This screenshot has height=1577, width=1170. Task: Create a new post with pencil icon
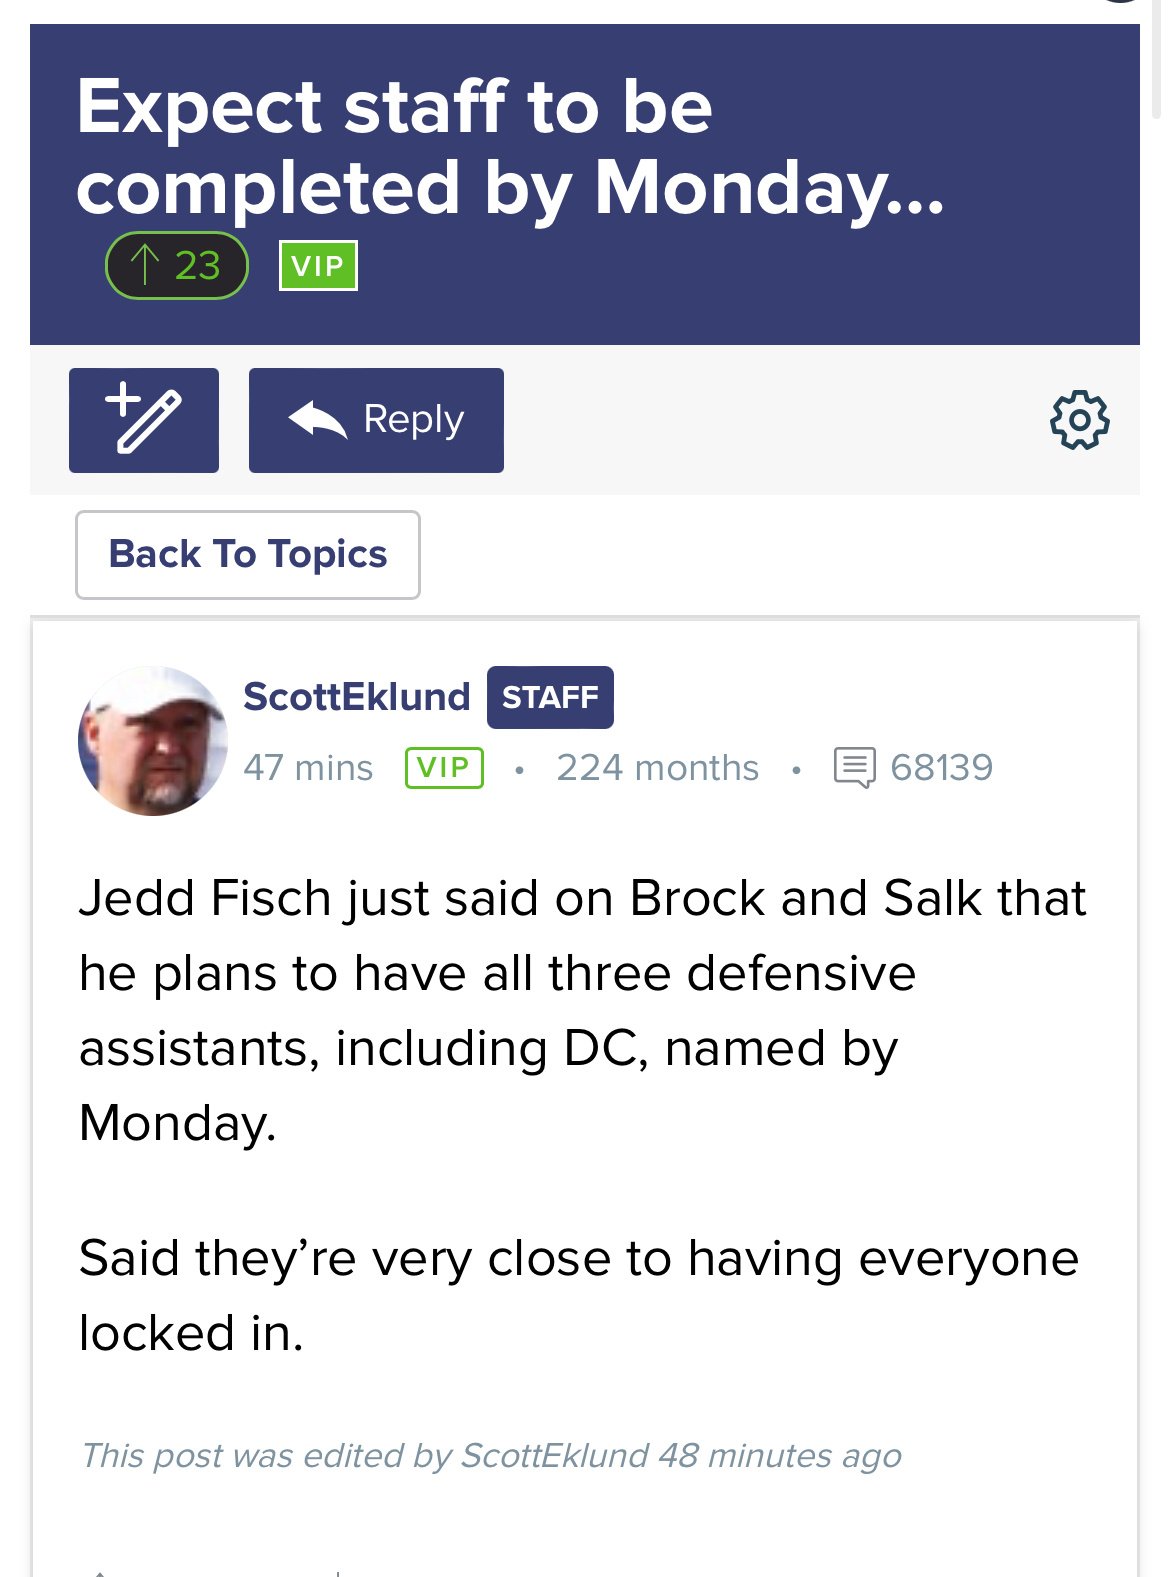[144, 420]
